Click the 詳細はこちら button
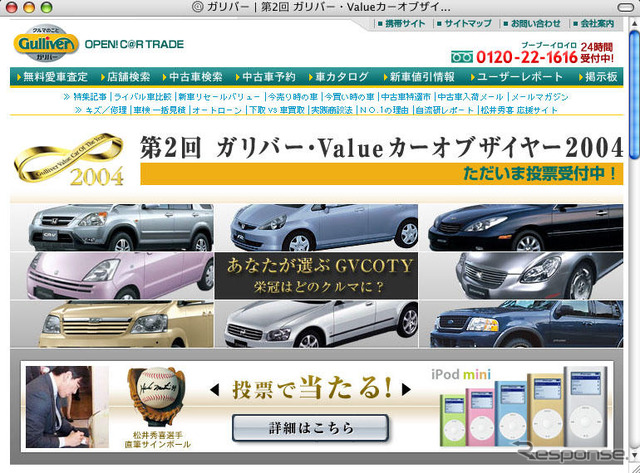This screenshot has width=640, height=473. click(x=310, y=428)
